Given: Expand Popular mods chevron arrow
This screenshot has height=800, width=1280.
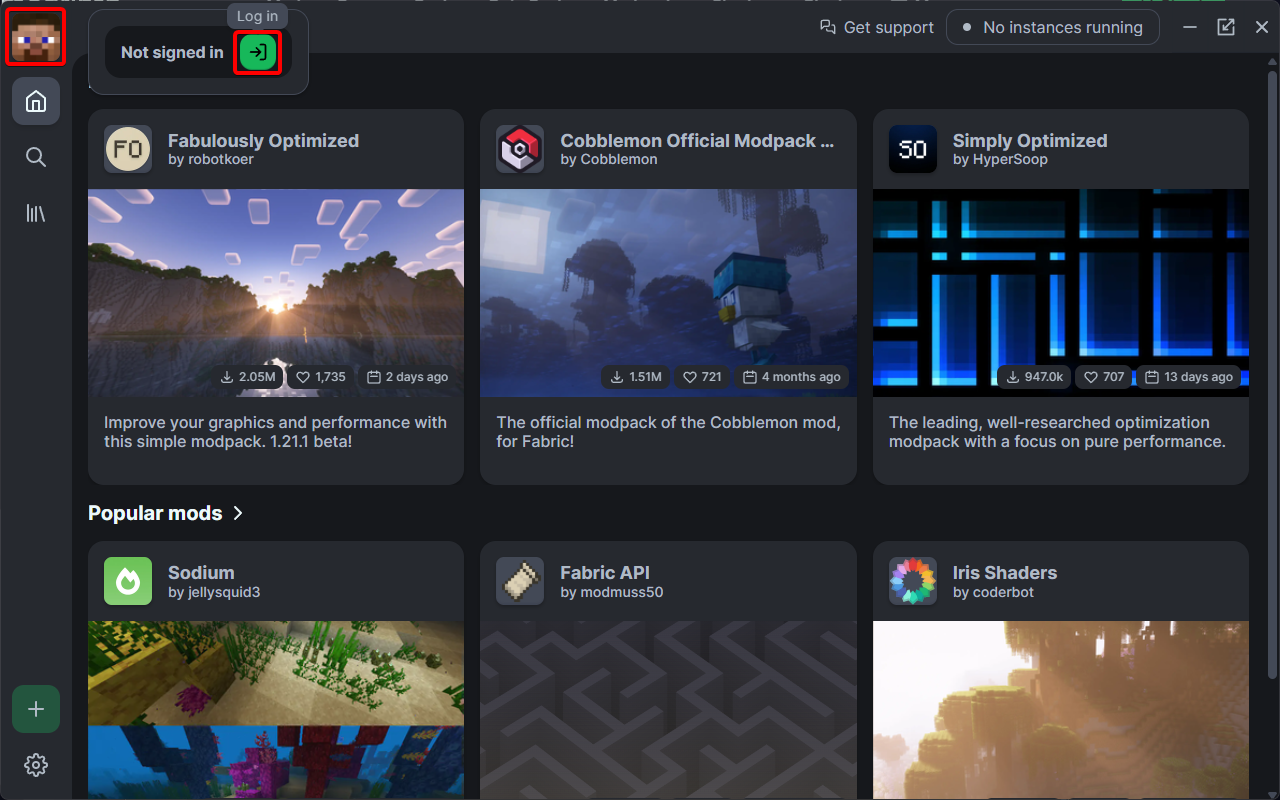Looking at the screenshot, I should (x=238, y=513).
